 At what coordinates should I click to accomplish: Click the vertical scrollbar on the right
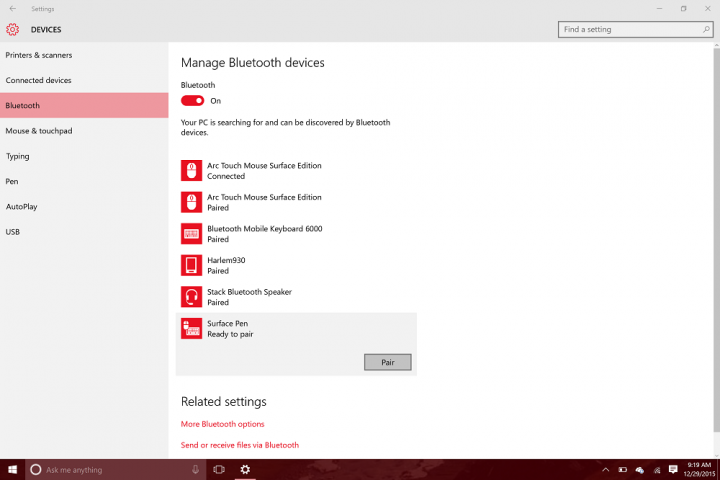[x=716, y=239]
